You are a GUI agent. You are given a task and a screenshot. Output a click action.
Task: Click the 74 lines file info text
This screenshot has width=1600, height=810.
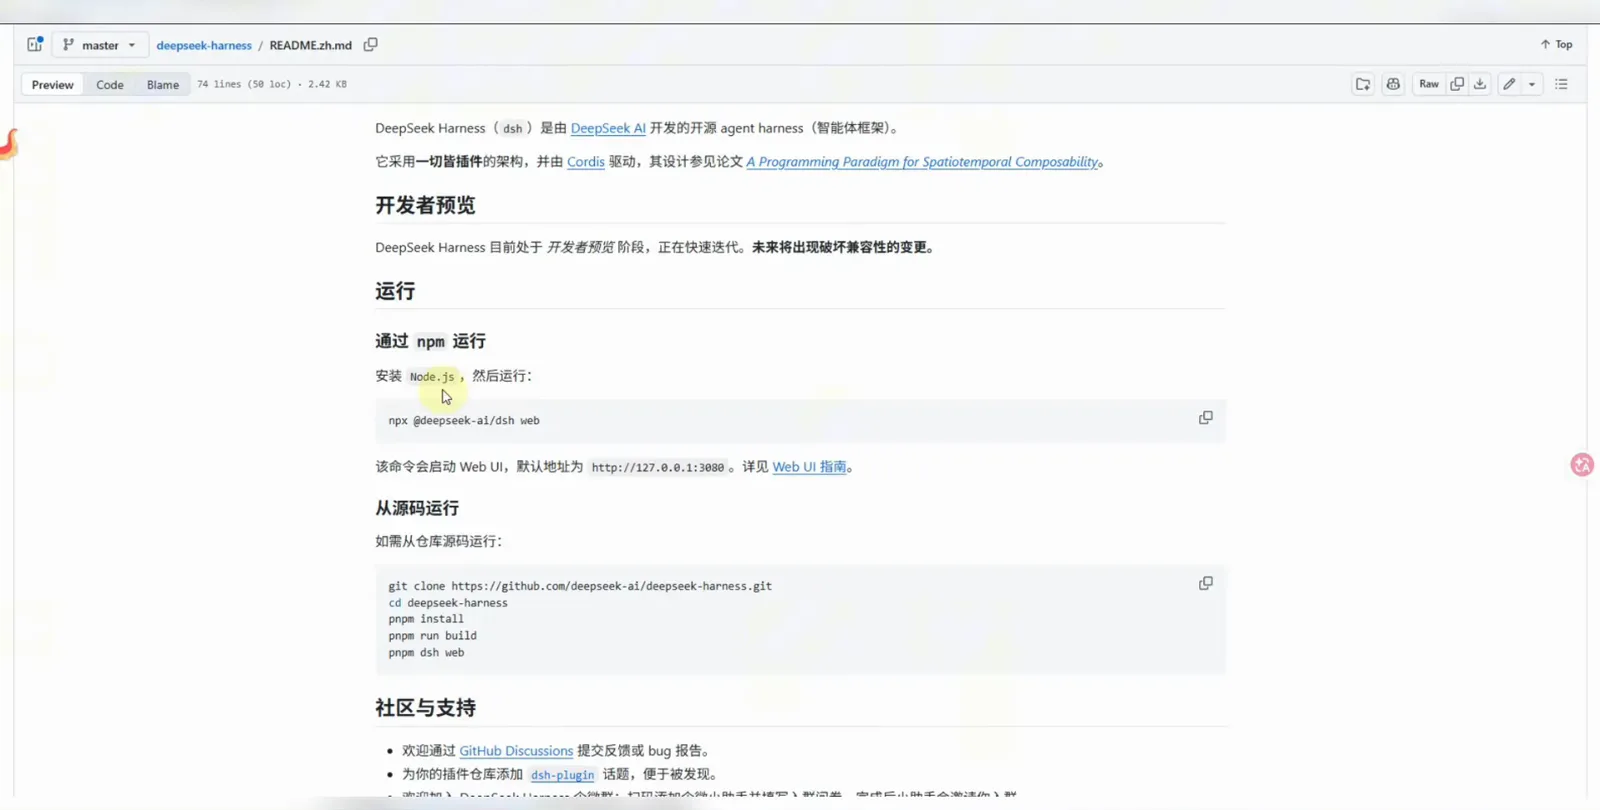point(272,84)
